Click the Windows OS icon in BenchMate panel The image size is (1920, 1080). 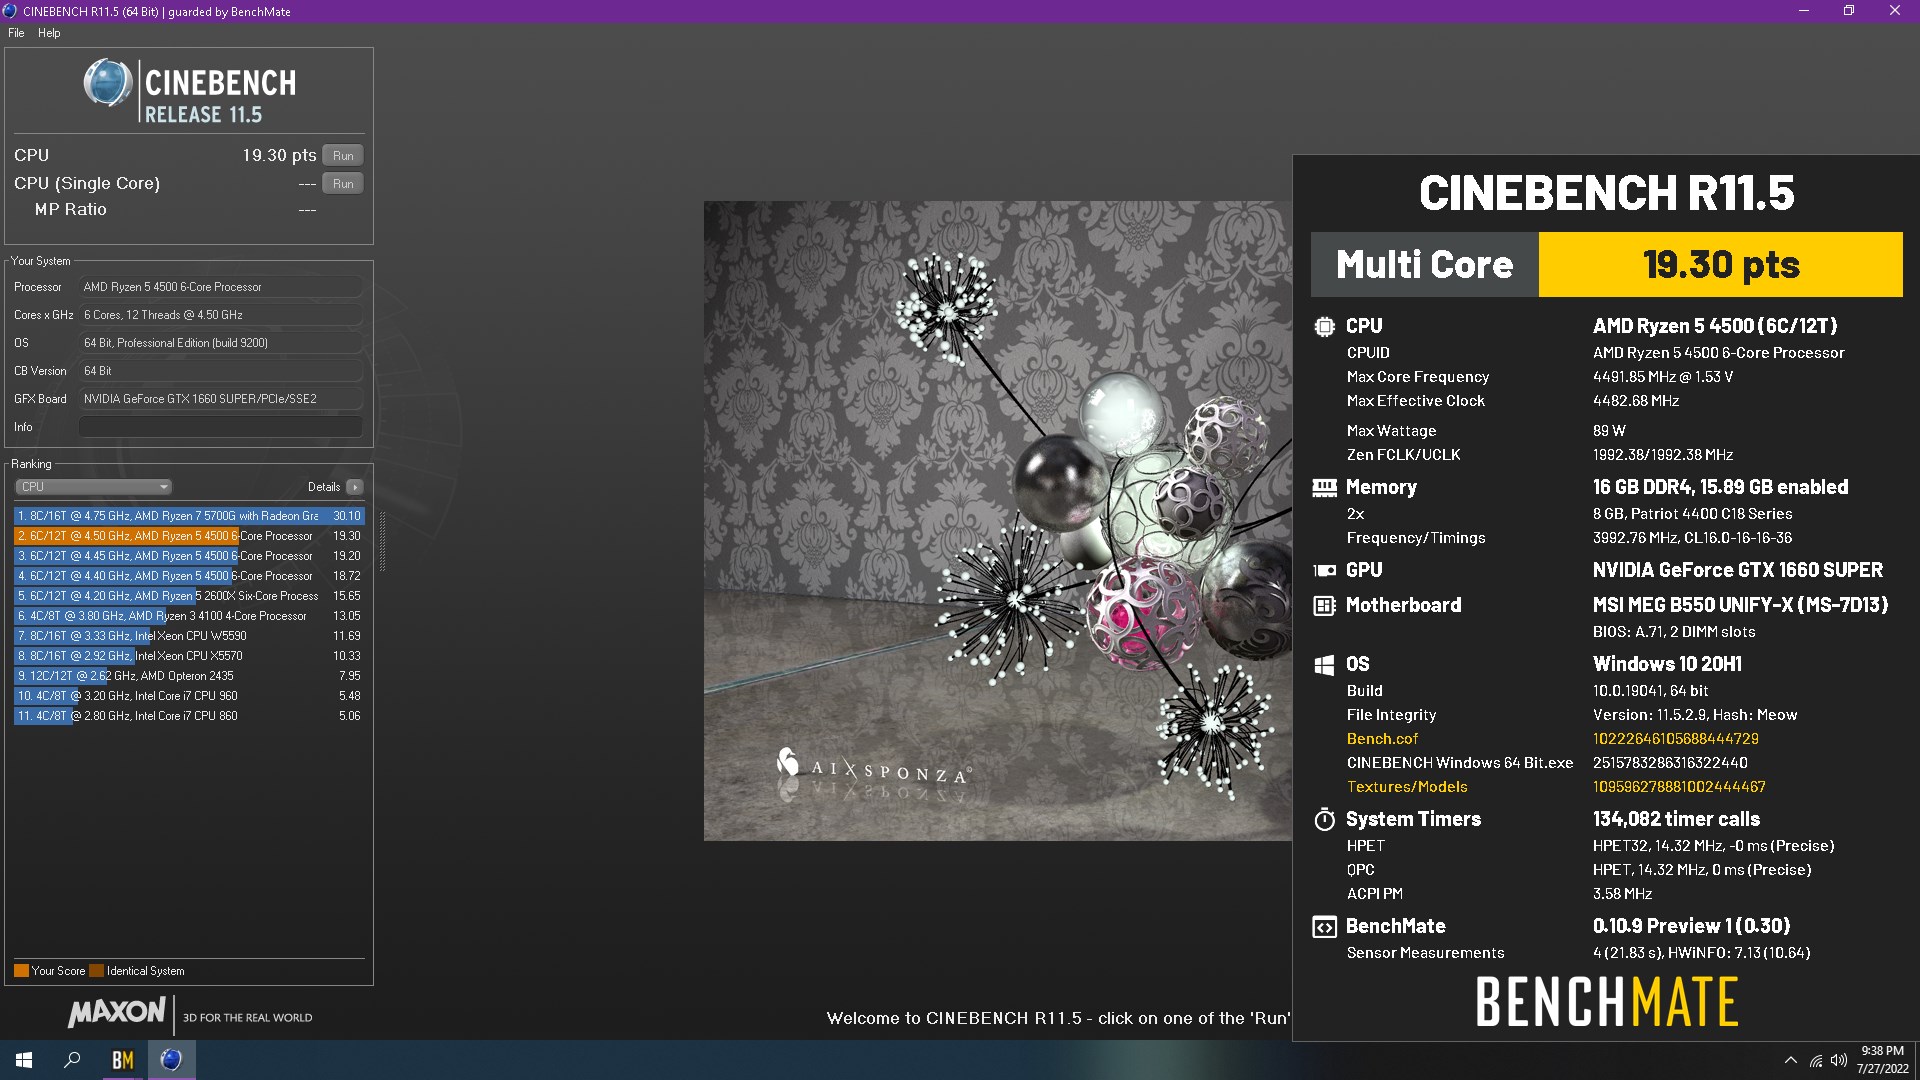click(1324, 664)
